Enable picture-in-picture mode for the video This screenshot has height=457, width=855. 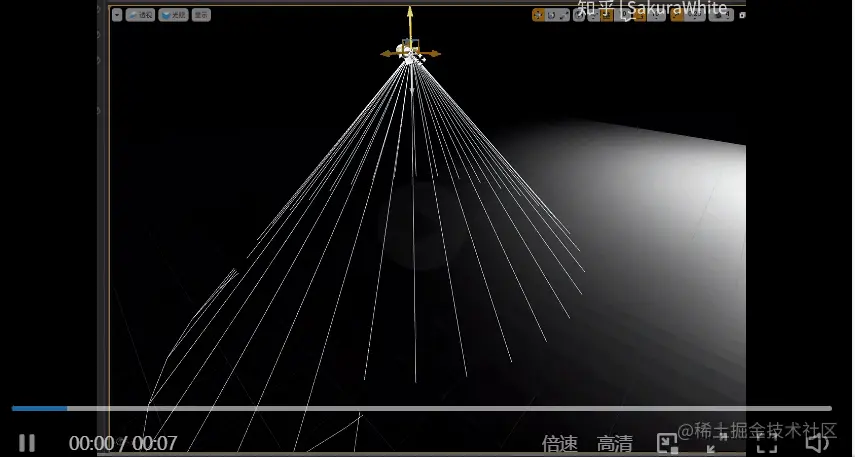[667, 443]
